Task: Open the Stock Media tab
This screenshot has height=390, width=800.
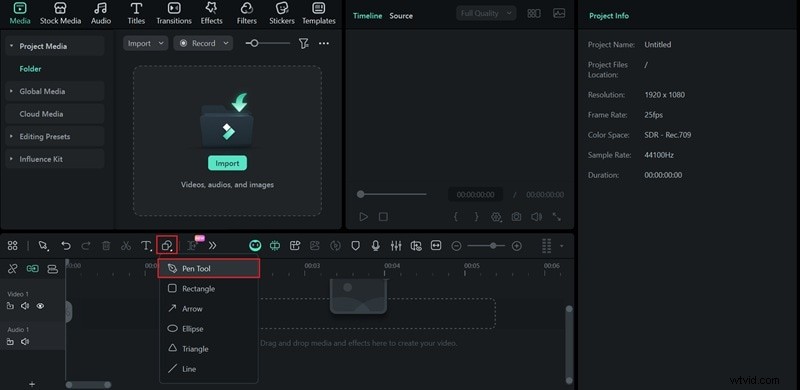Action: pyautogui.click(x=60, y=14)
